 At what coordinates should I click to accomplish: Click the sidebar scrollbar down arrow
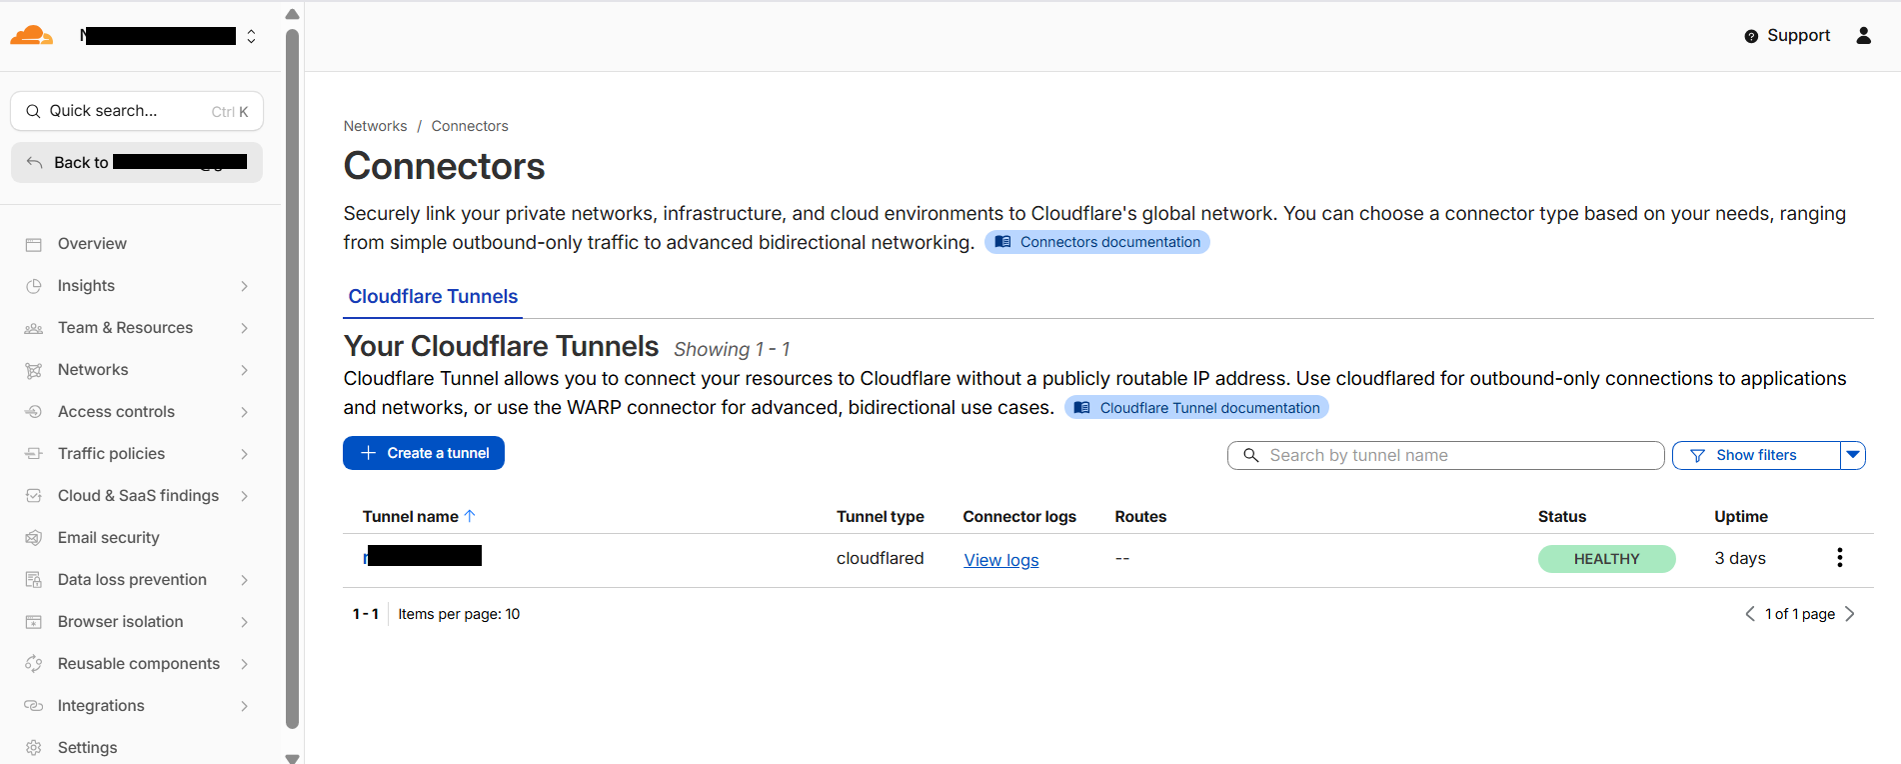point(292,758)
